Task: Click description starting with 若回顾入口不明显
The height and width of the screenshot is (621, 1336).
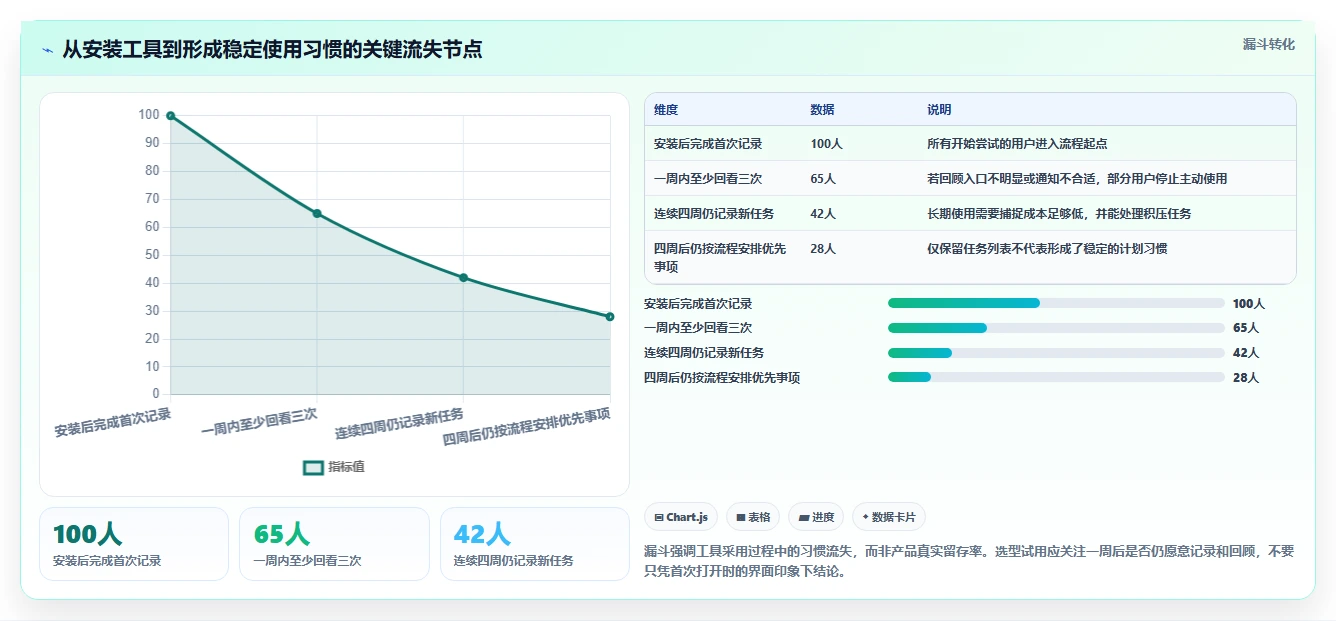Action: click(x=1077, y=179)
